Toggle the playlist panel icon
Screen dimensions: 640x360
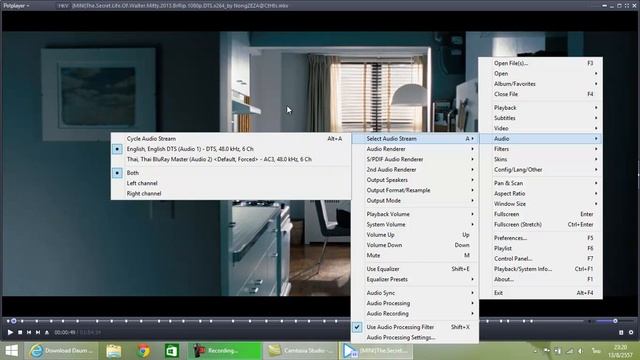pyautogui.click(x=621, y=332)
